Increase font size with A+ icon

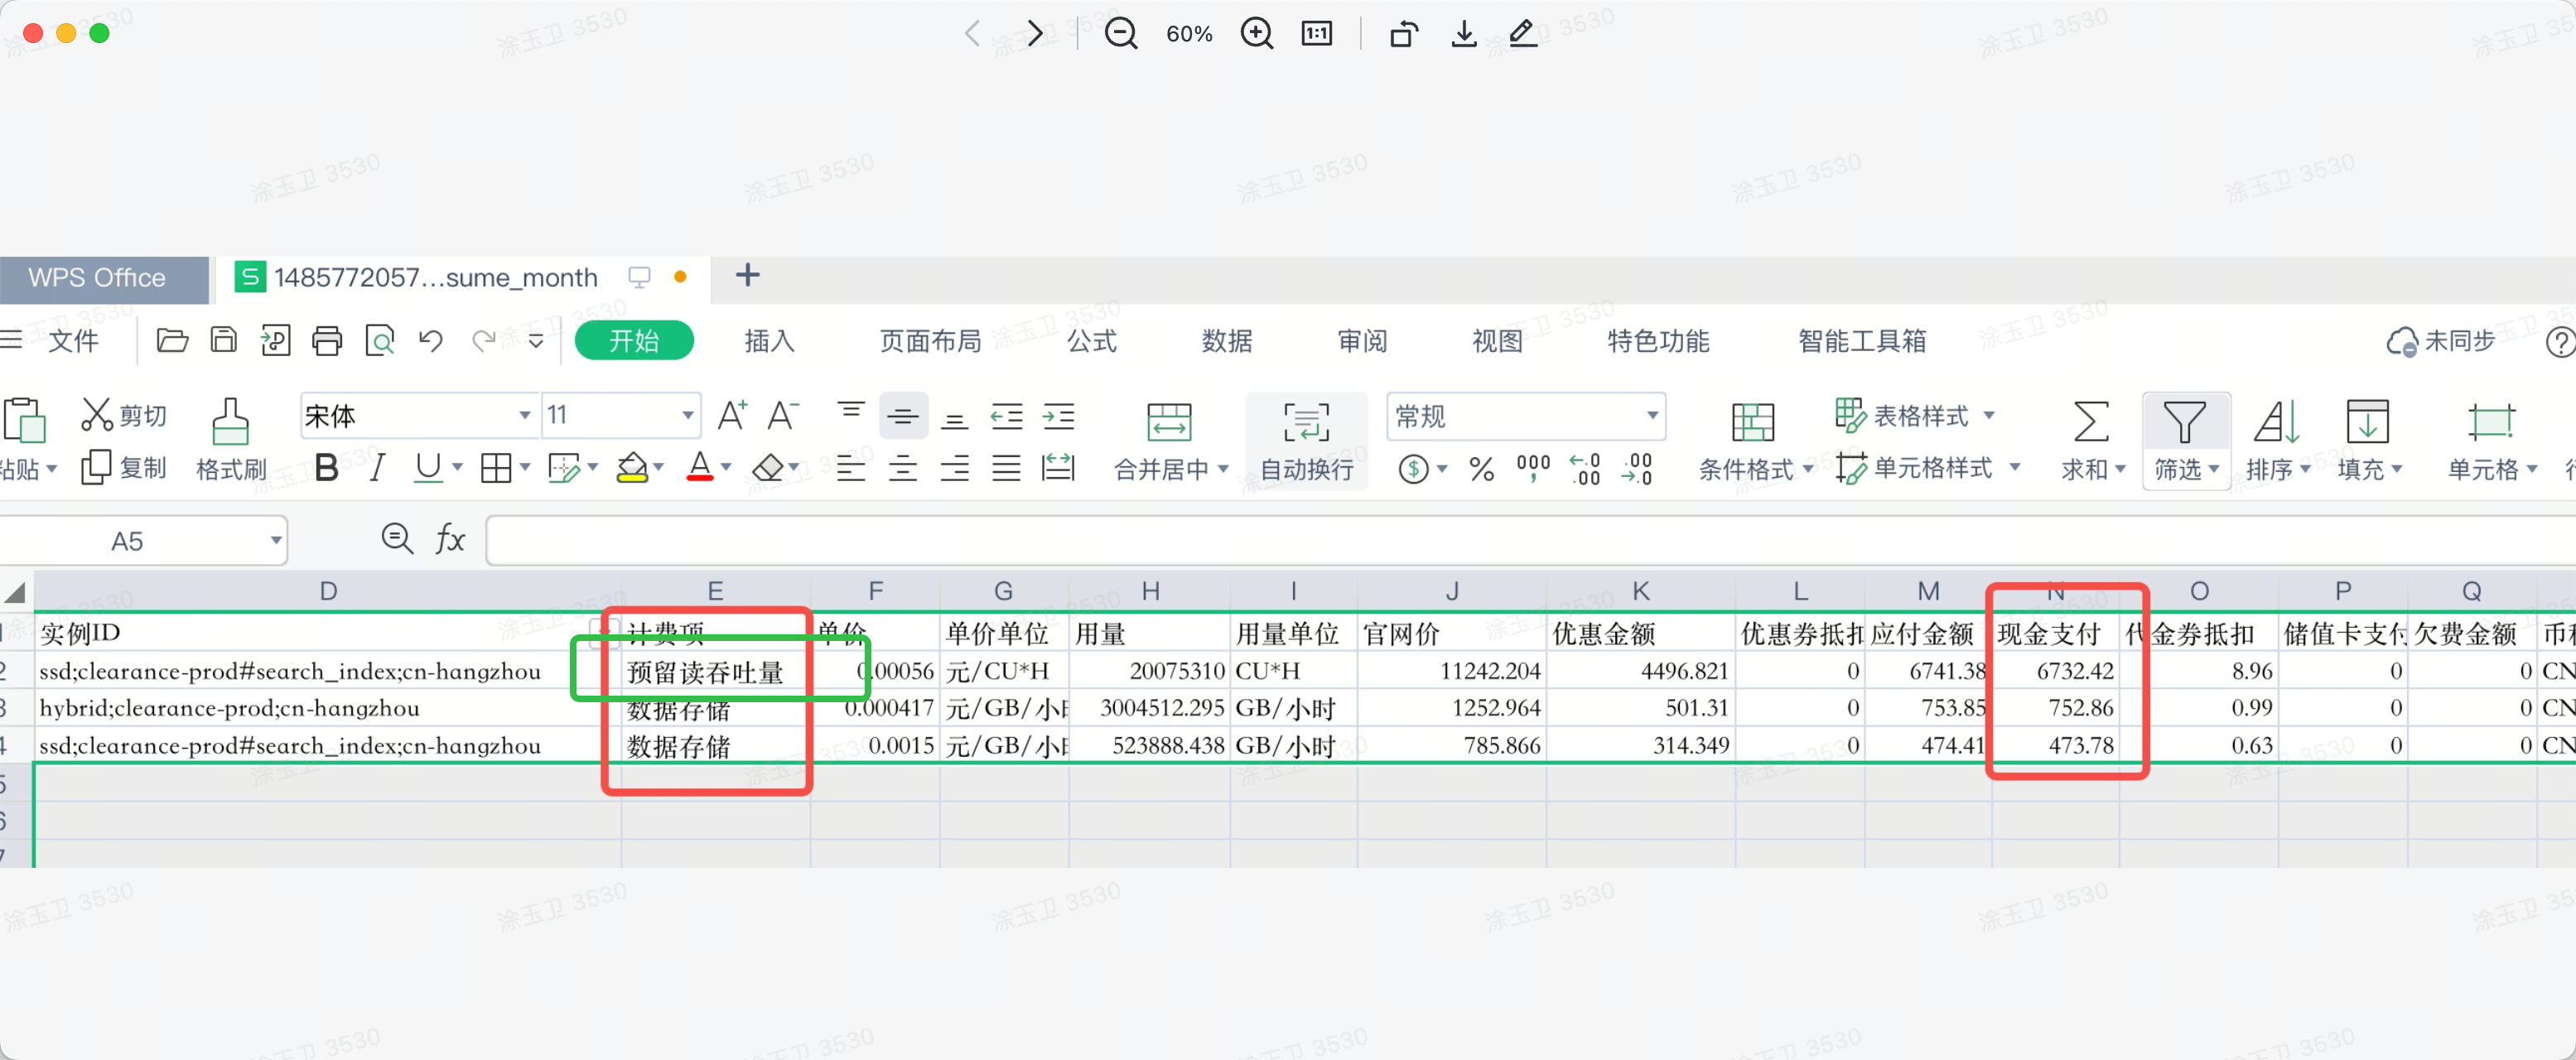click(x=732, y=415)
